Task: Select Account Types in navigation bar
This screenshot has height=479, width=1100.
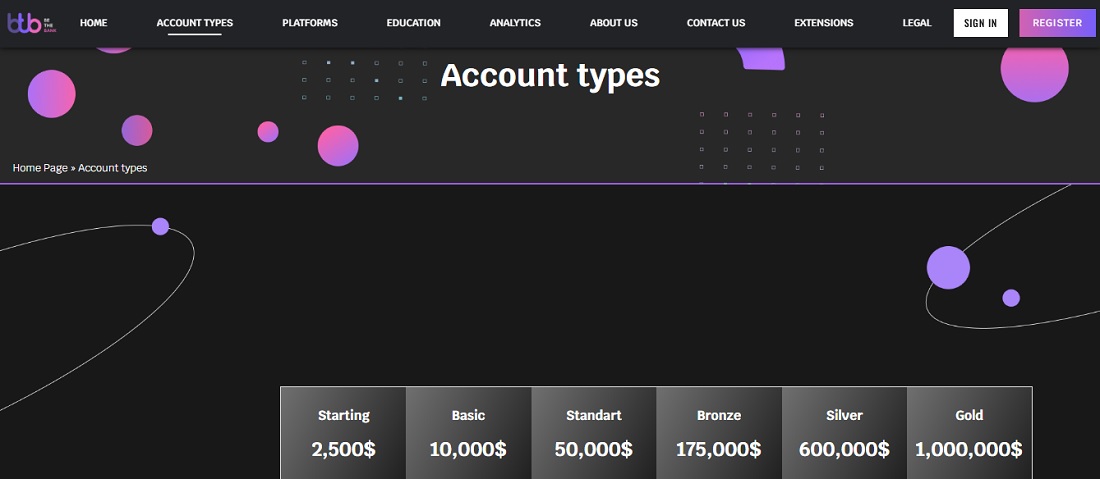Action: point(195,23)
